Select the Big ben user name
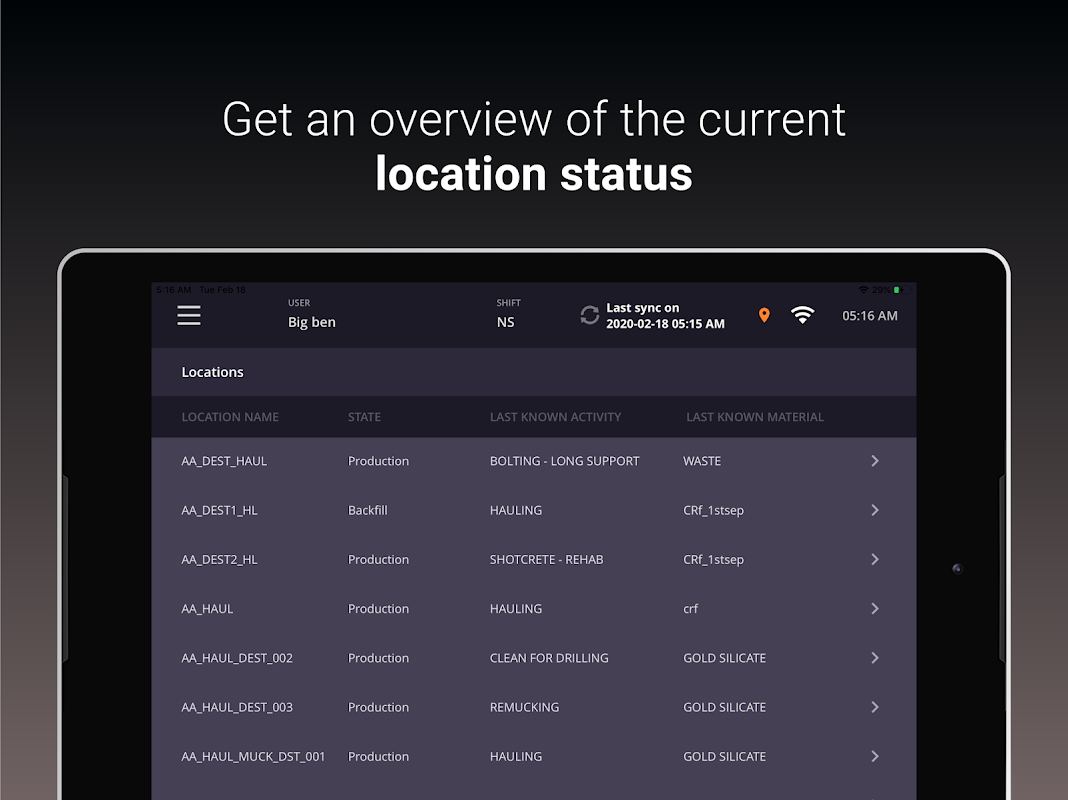The height and width of the screenshot is (800, 1068). [311, 322]
